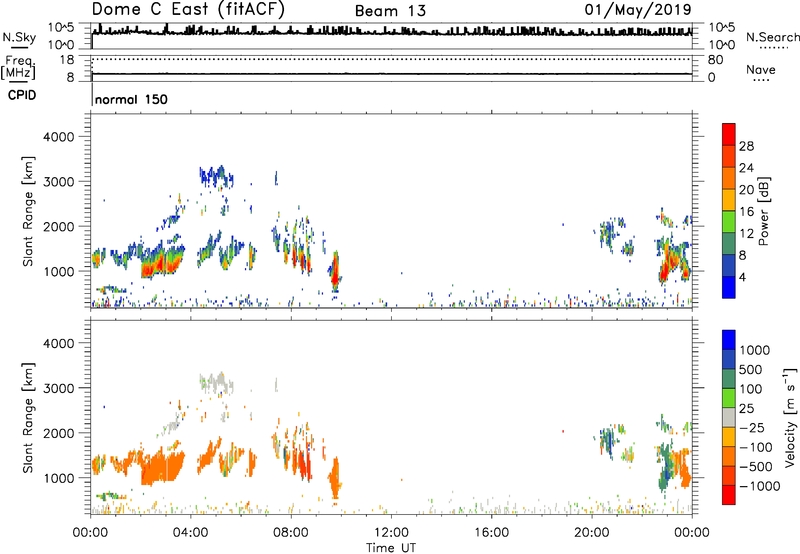The height and width of the screenshot is (554, 800).
Task: Click the red bottom of the velocity colorbar
Action: pyautogui.click(x=729, y=495)
